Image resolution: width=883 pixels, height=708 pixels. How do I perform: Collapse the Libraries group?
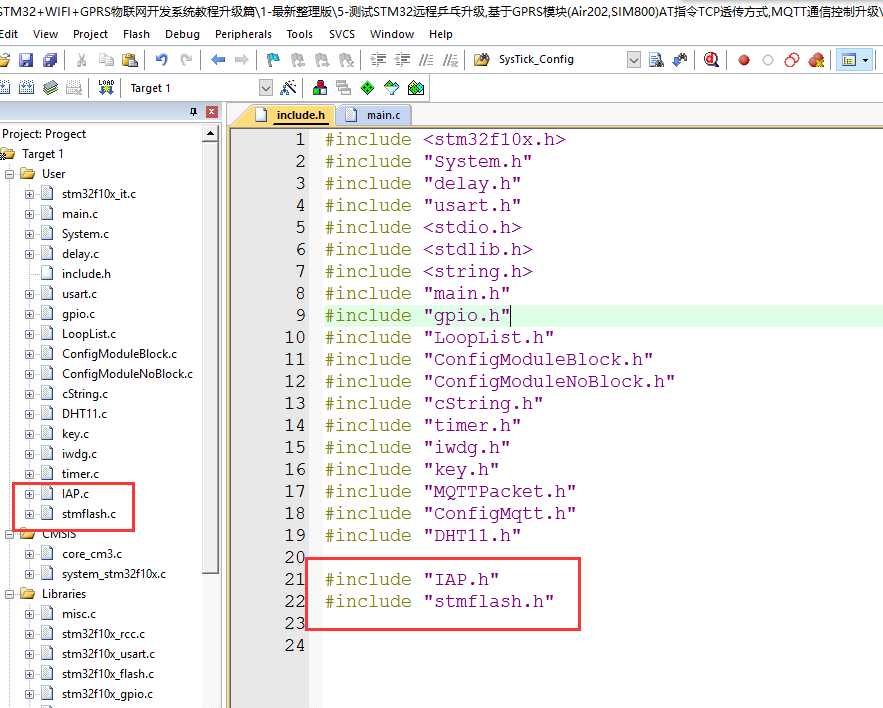(10, 594)
